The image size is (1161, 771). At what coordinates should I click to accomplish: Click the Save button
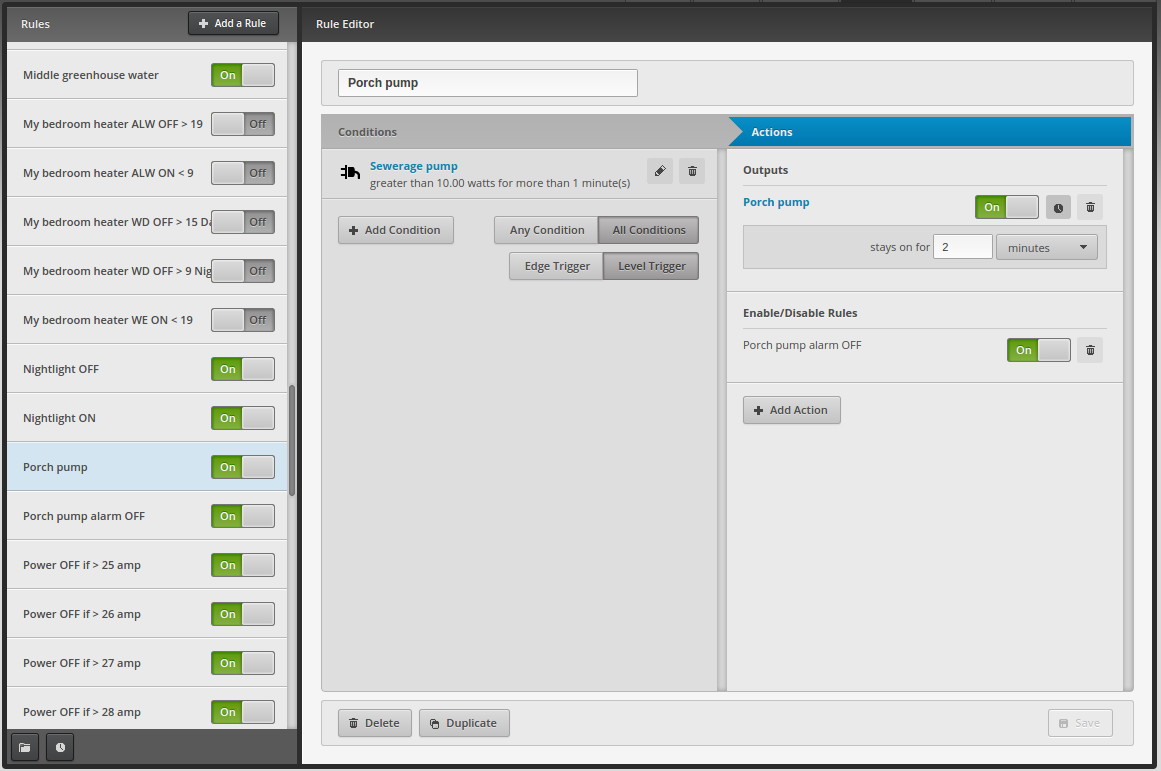click(1080, 723)
